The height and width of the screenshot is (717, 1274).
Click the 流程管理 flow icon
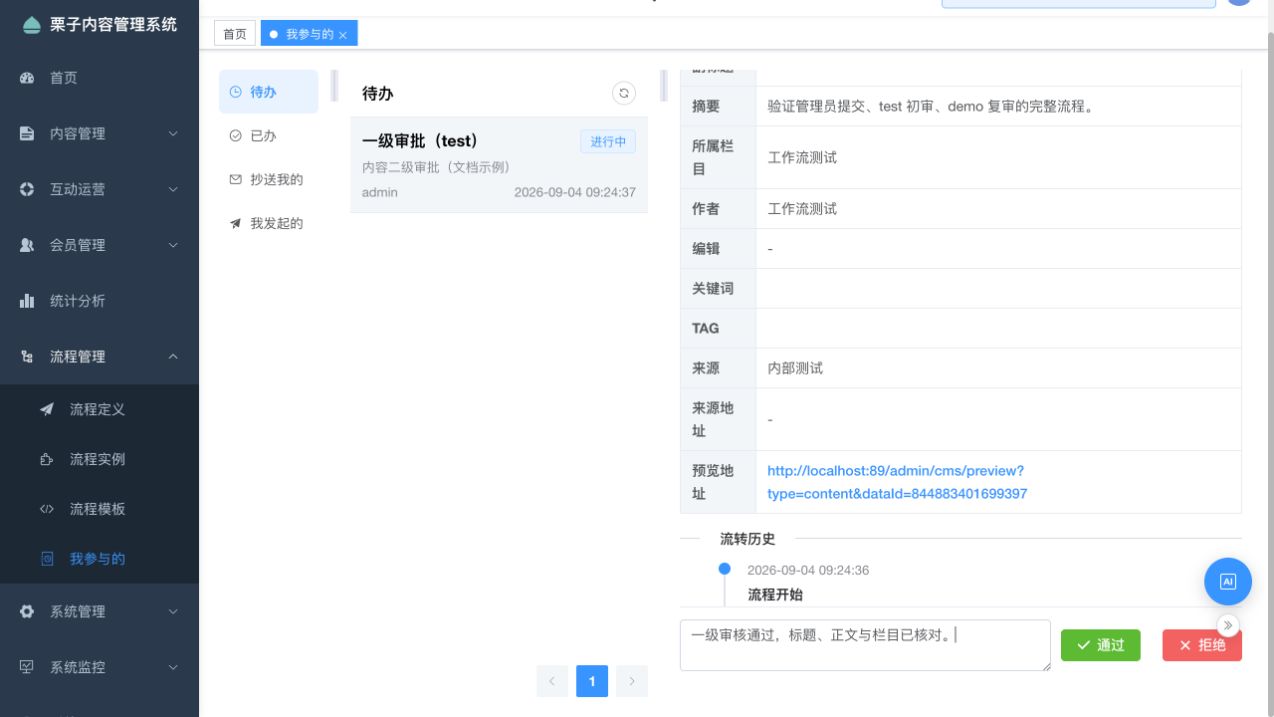27,357
